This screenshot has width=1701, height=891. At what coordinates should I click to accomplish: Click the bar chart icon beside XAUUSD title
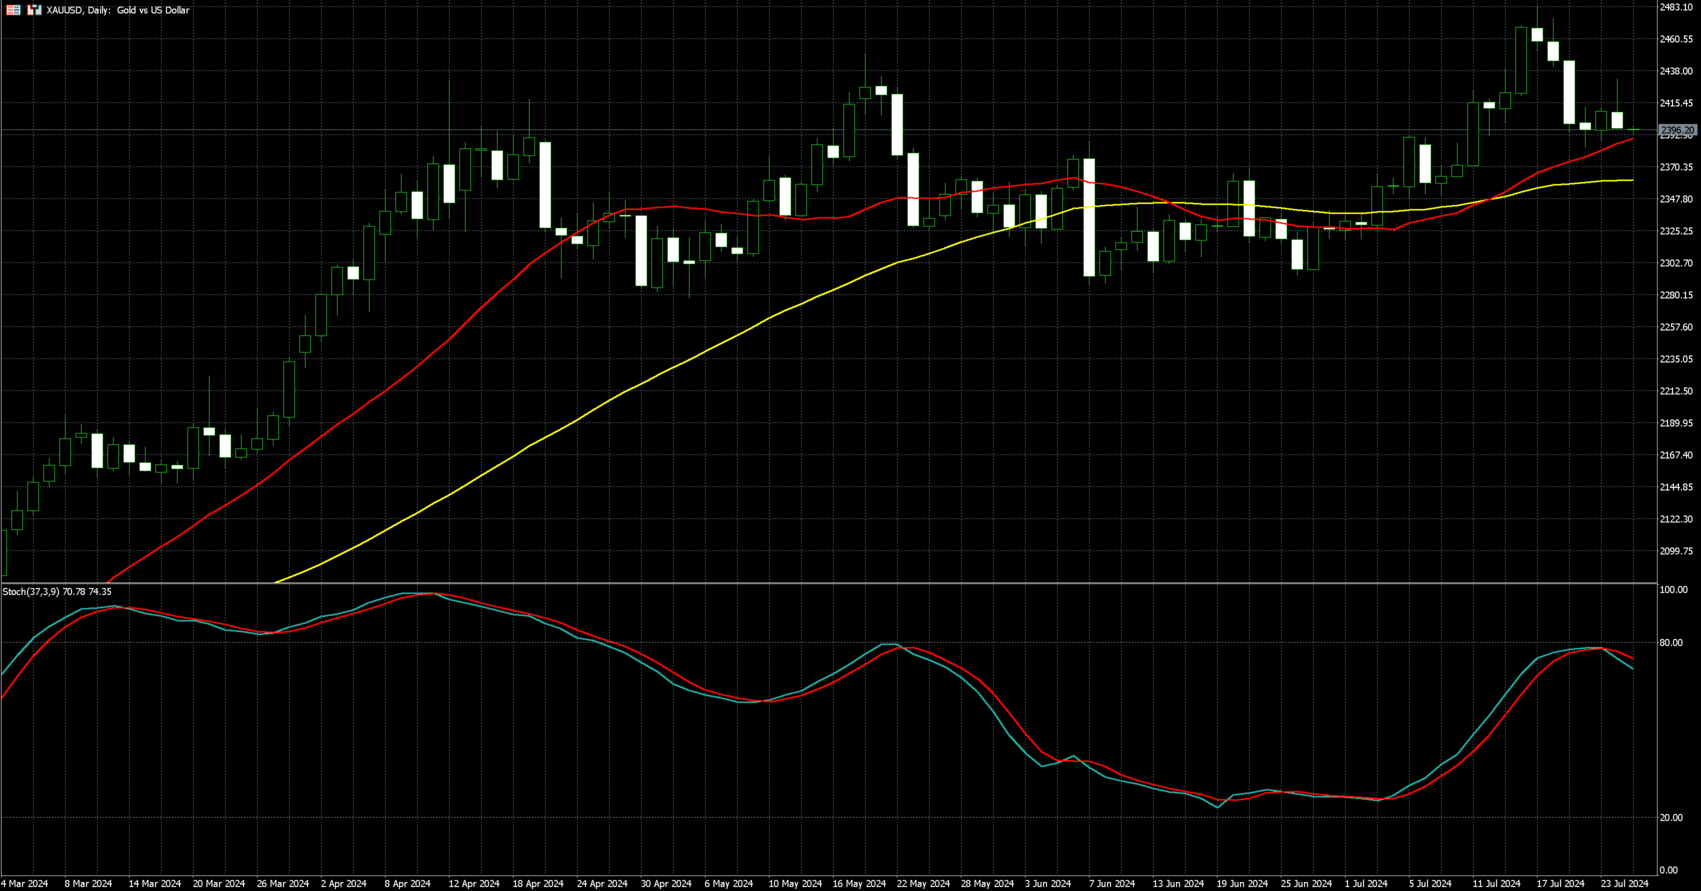(x=34, y=10)
